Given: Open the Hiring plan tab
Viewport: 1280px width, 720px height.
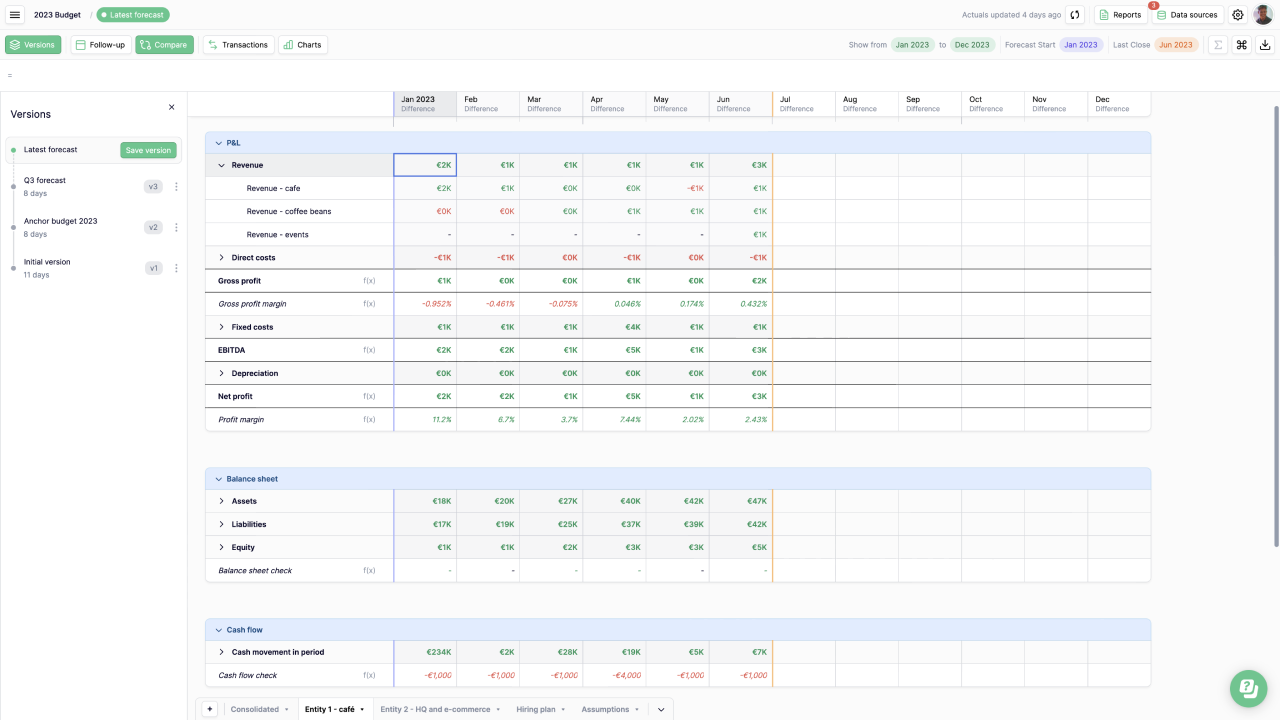Looking at the screenshot, I should pos(536,709).
